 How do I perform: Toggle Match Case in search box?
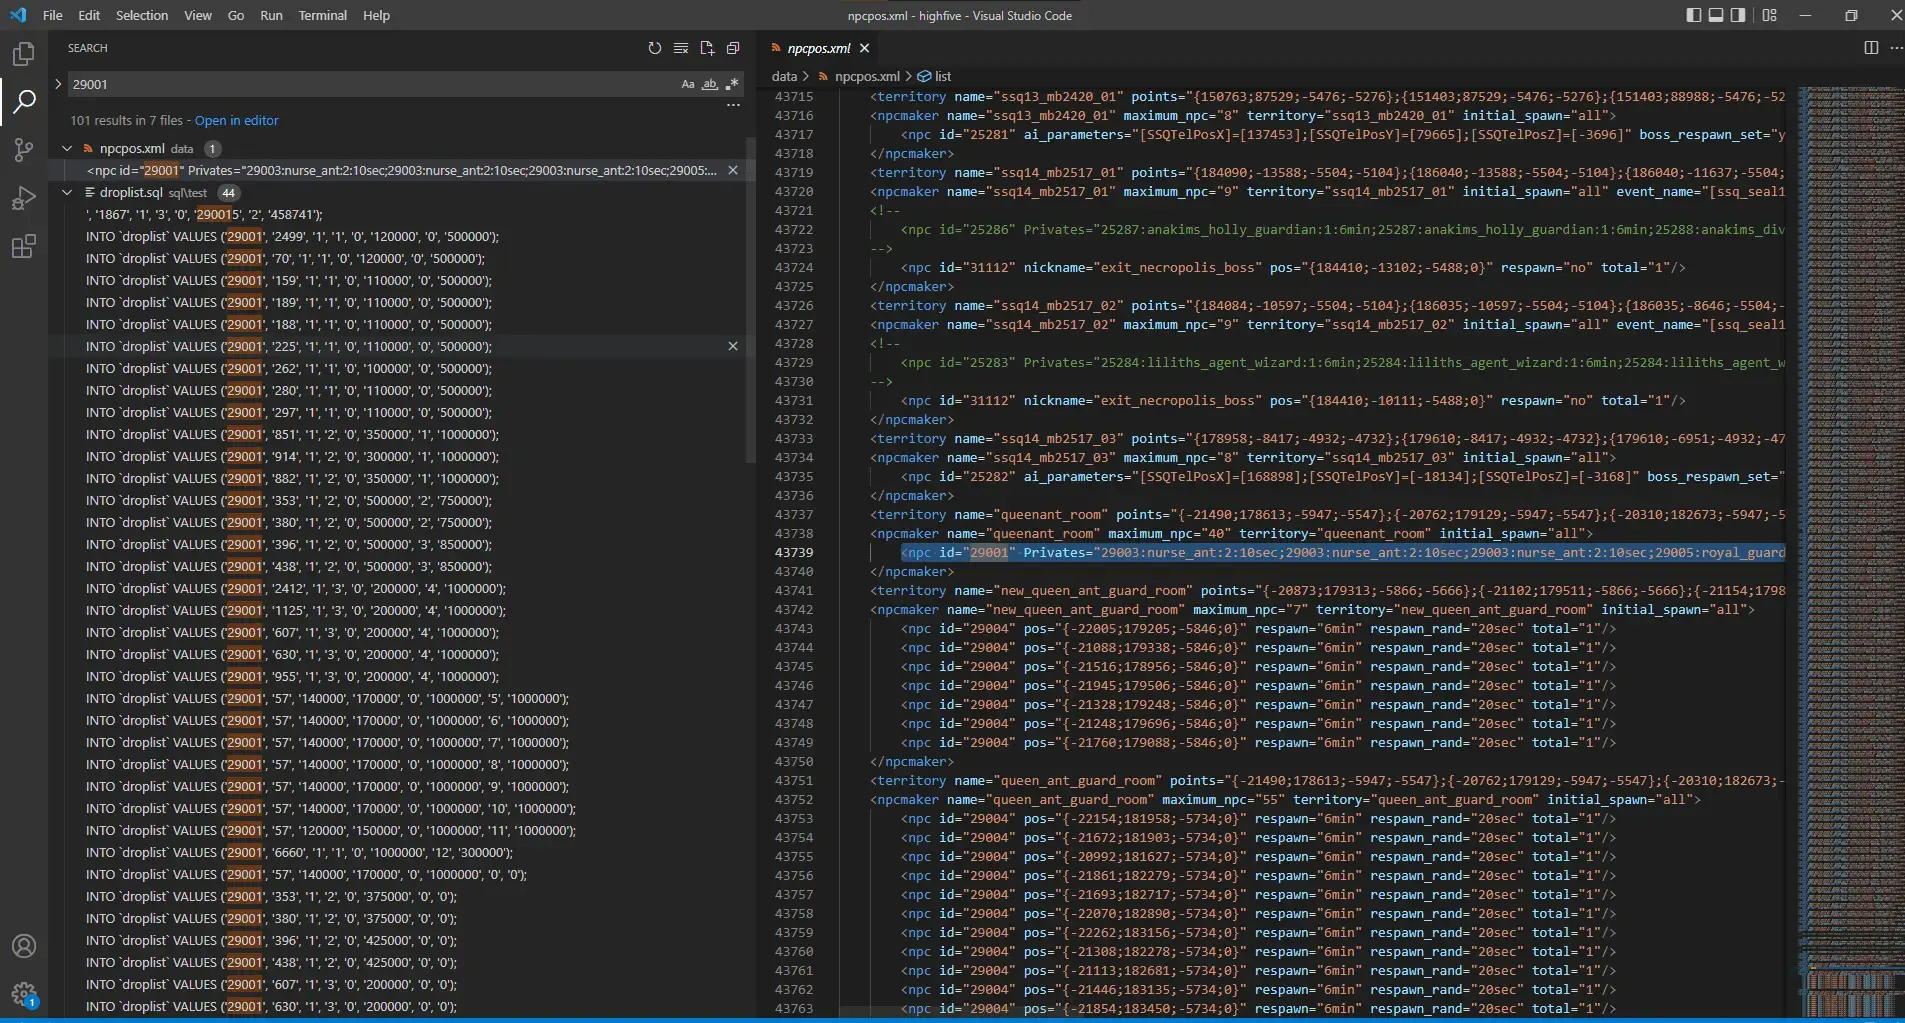click(688, 84)
